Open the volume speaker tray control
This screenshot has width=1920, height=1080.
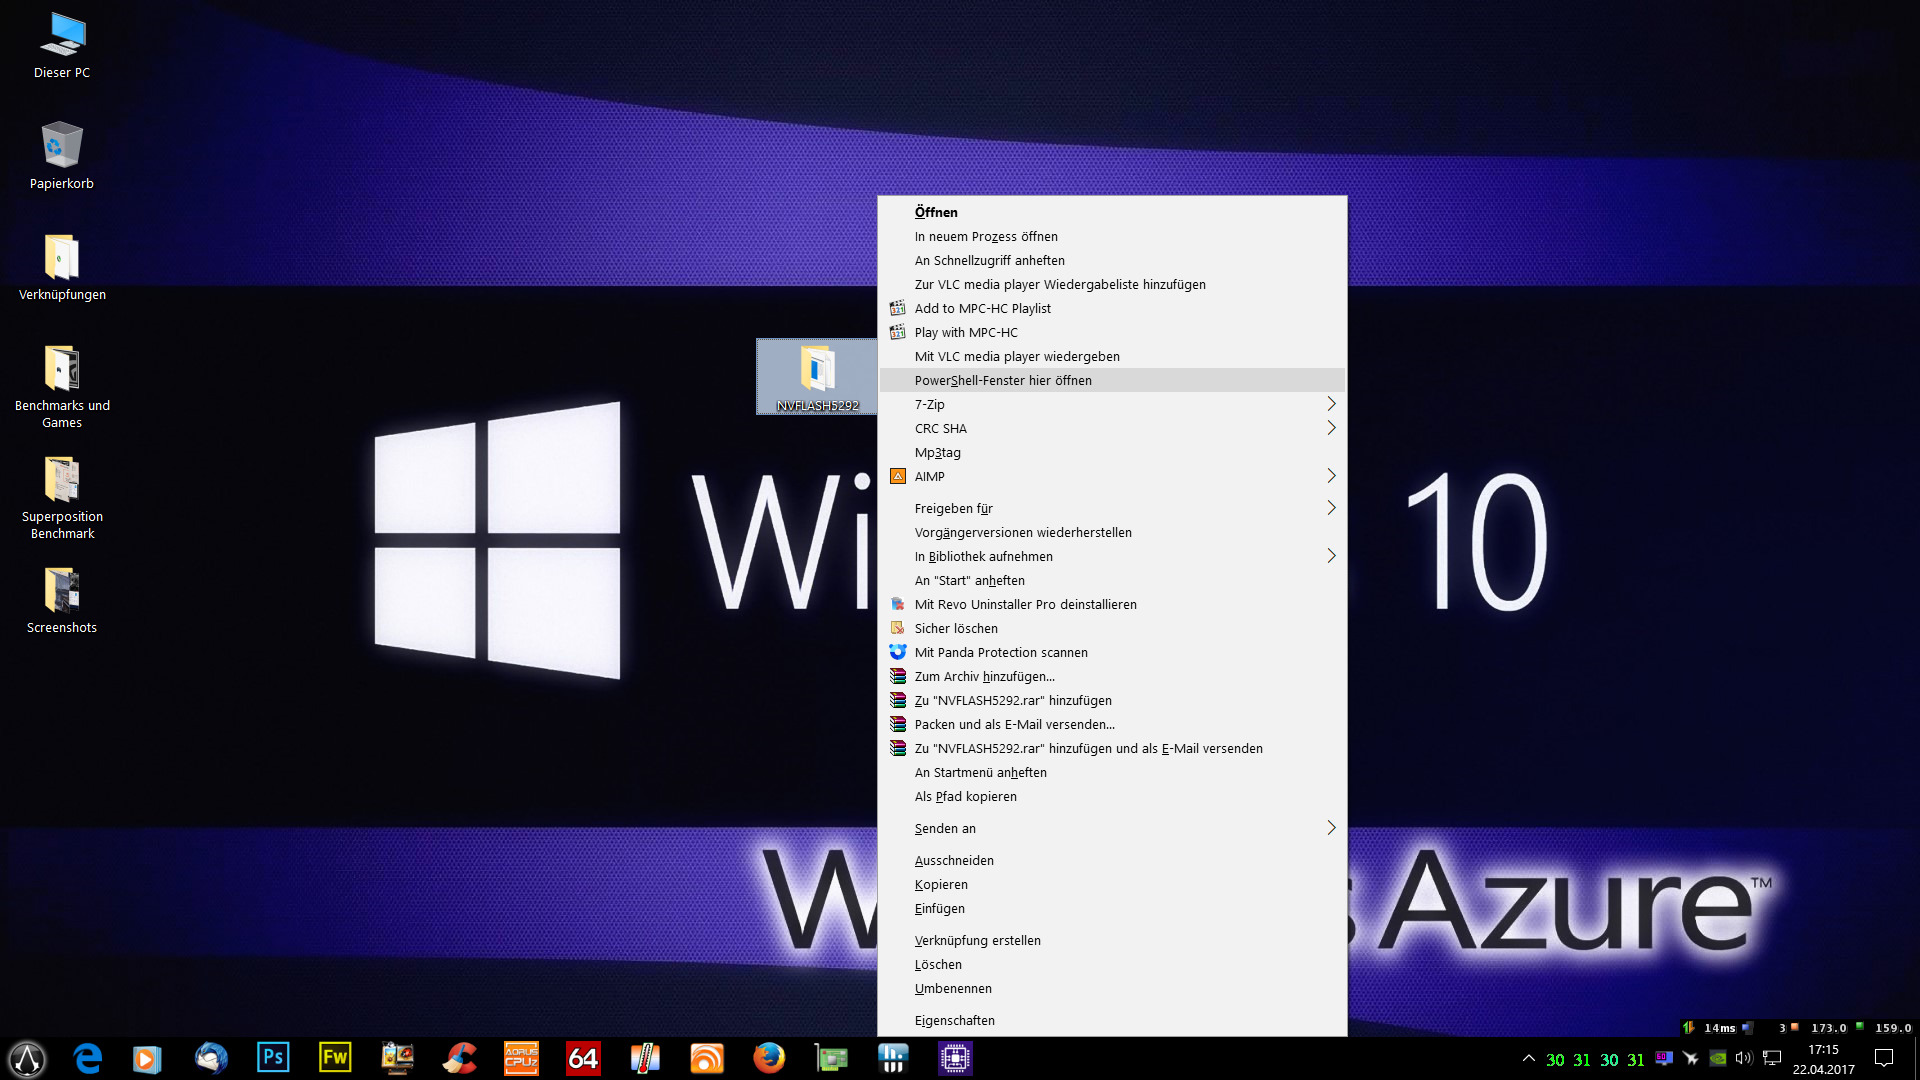[1744, 1058]
